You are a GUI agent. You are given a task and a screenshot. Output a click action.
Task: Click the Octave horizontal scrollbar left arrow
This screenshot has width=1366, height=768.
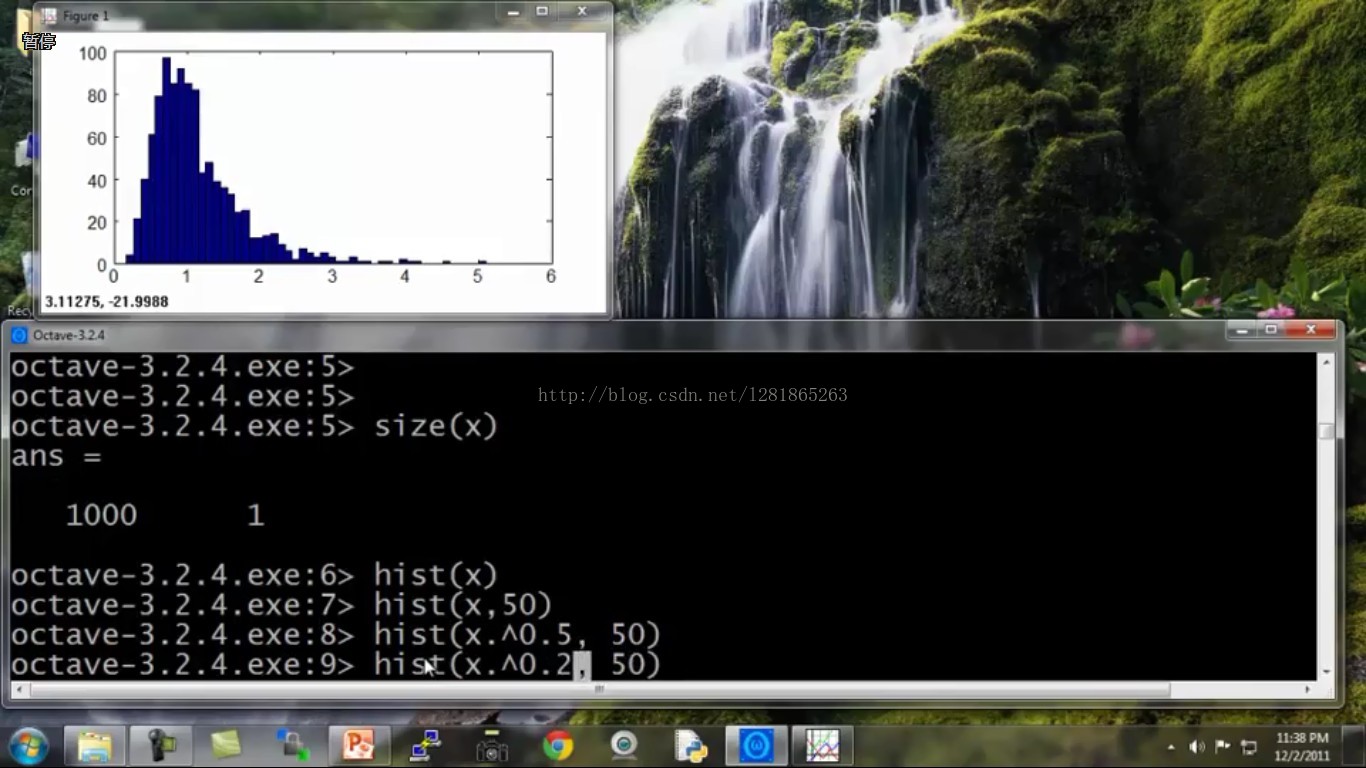click(20, 690)
